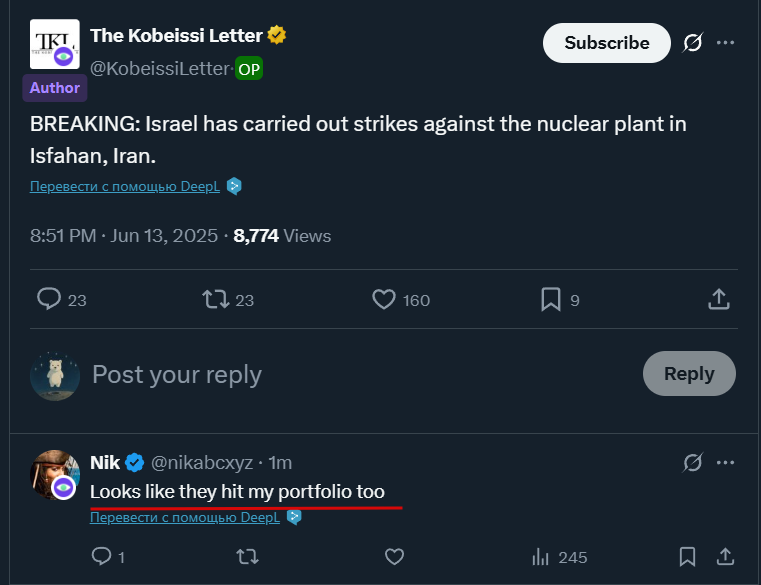Repost the Kobeissi Letter tweet
The width and height of the screenshot is (761, 585).
[x=215, y=300]
